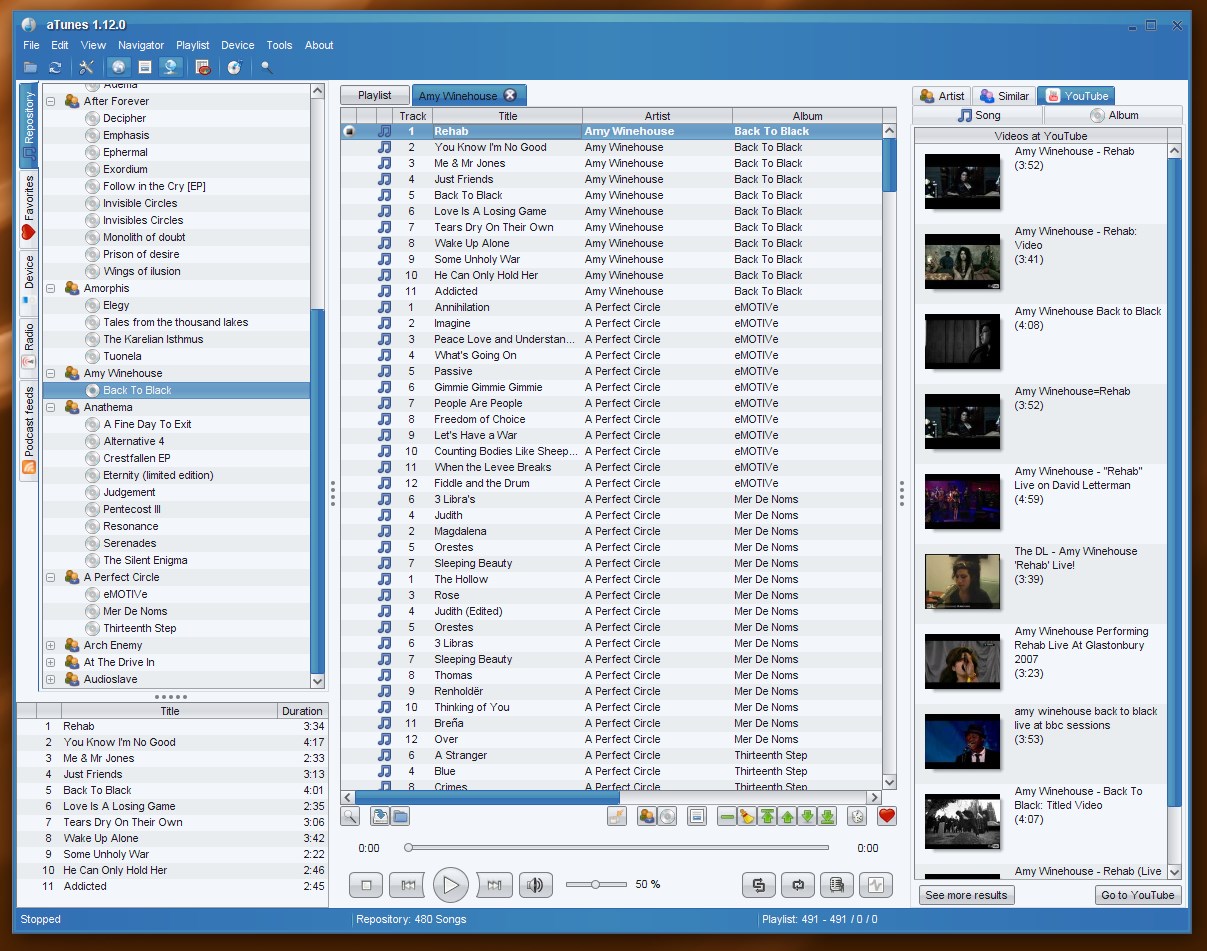Collapse the Amorphis artist node
Screen dimensions: 1207x951
tap(51, 288)
